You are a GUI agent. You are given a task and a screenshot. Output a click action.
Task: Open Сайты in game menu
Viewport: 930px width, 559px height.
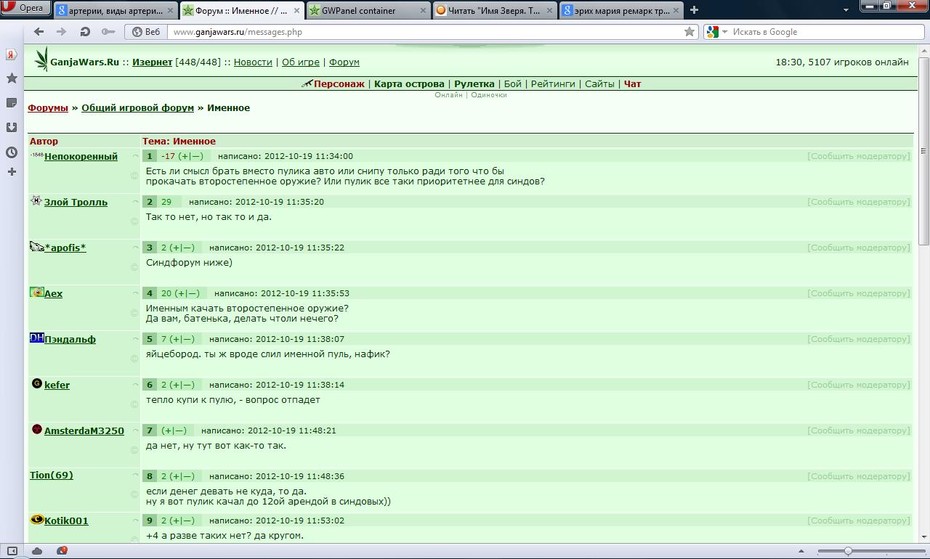coord(600,84)
